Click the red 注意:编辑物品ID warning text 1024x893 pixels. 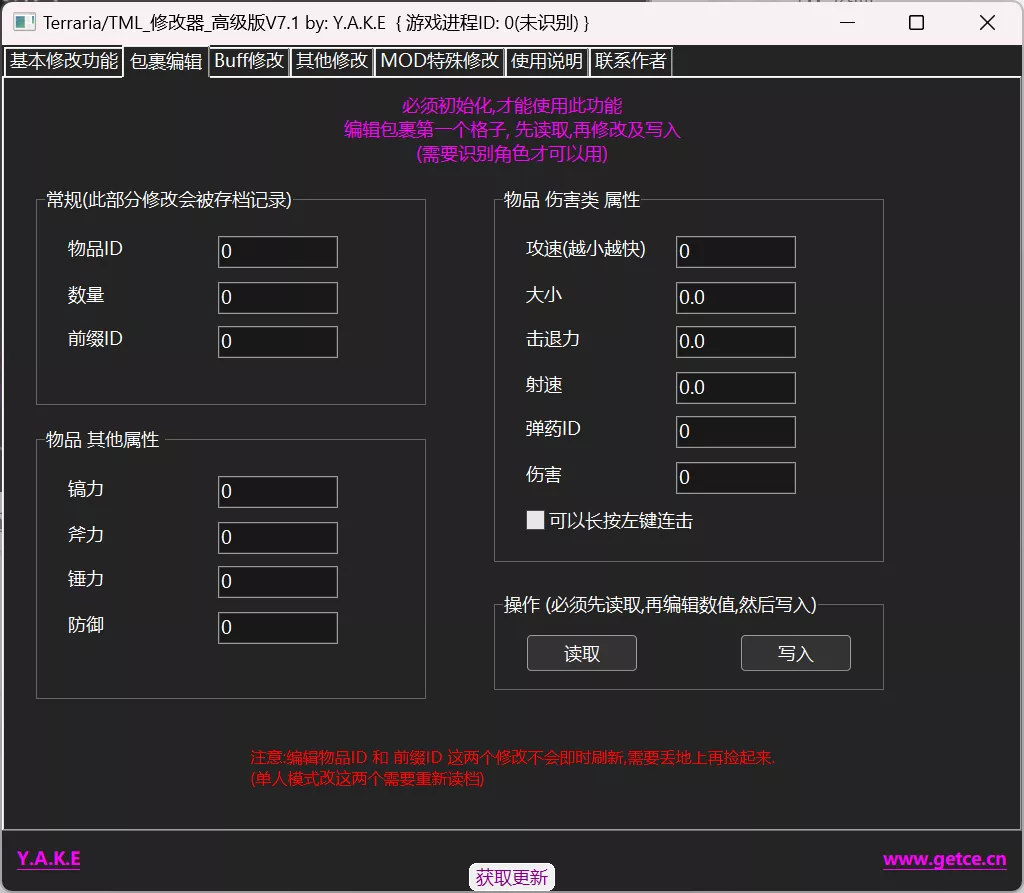(x=513, y=758)
